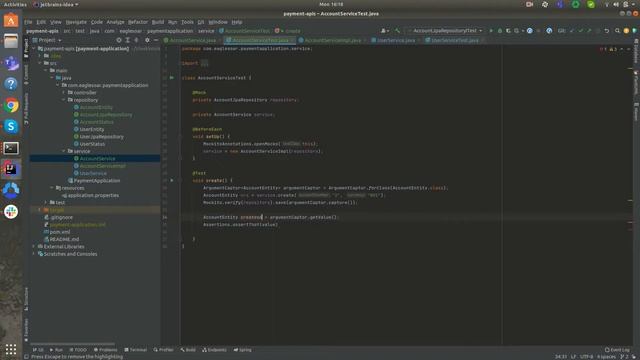Click the Git update project icon
This screenshot has width=640, height=360.
click(x=572, y=31)
